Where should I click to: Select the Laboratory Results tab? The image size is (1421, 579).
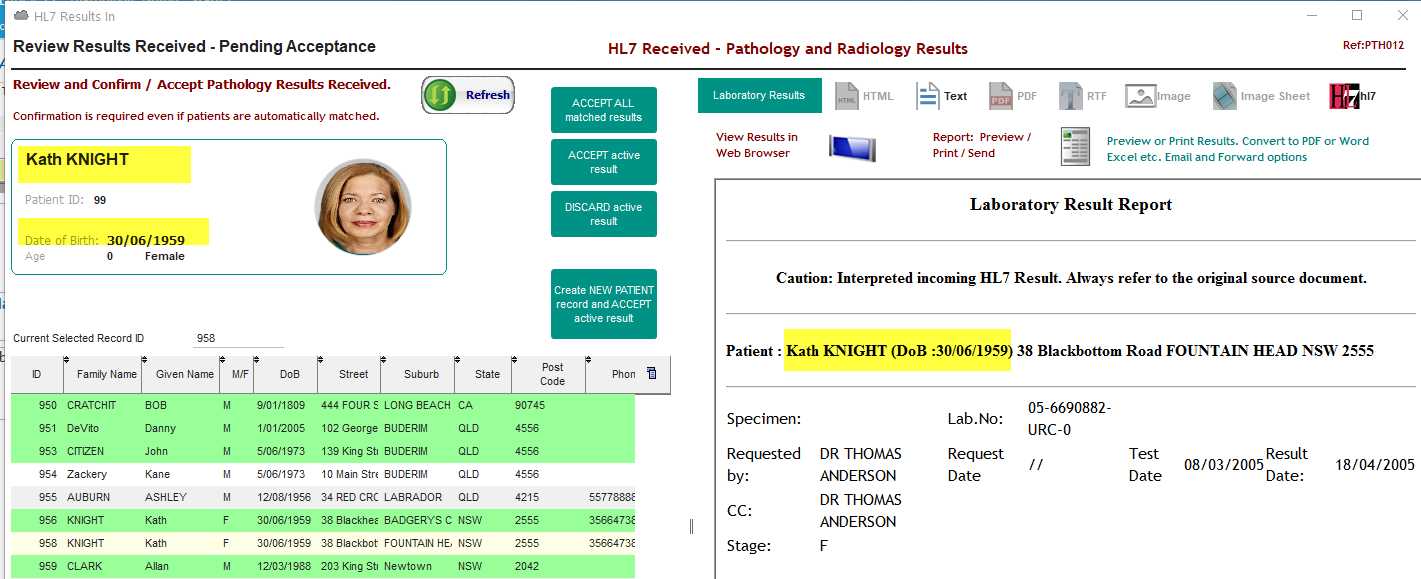click(x=759, y=96)
